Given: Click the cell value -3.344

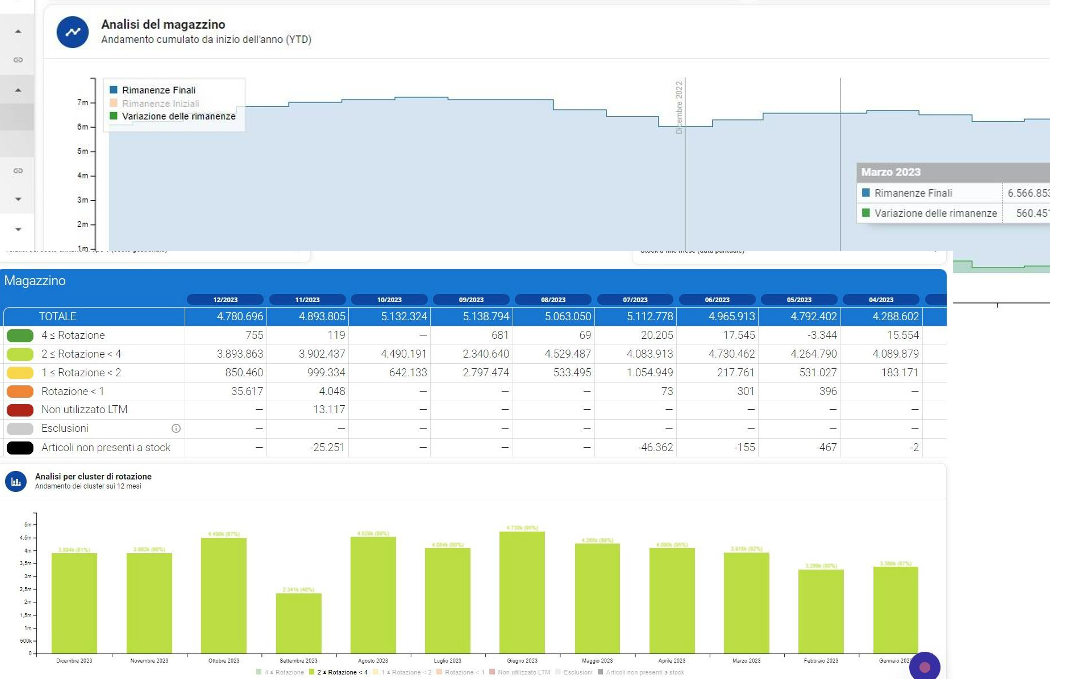Looking at the screenshot, I should pyautogui.click(x=821, y=335).
